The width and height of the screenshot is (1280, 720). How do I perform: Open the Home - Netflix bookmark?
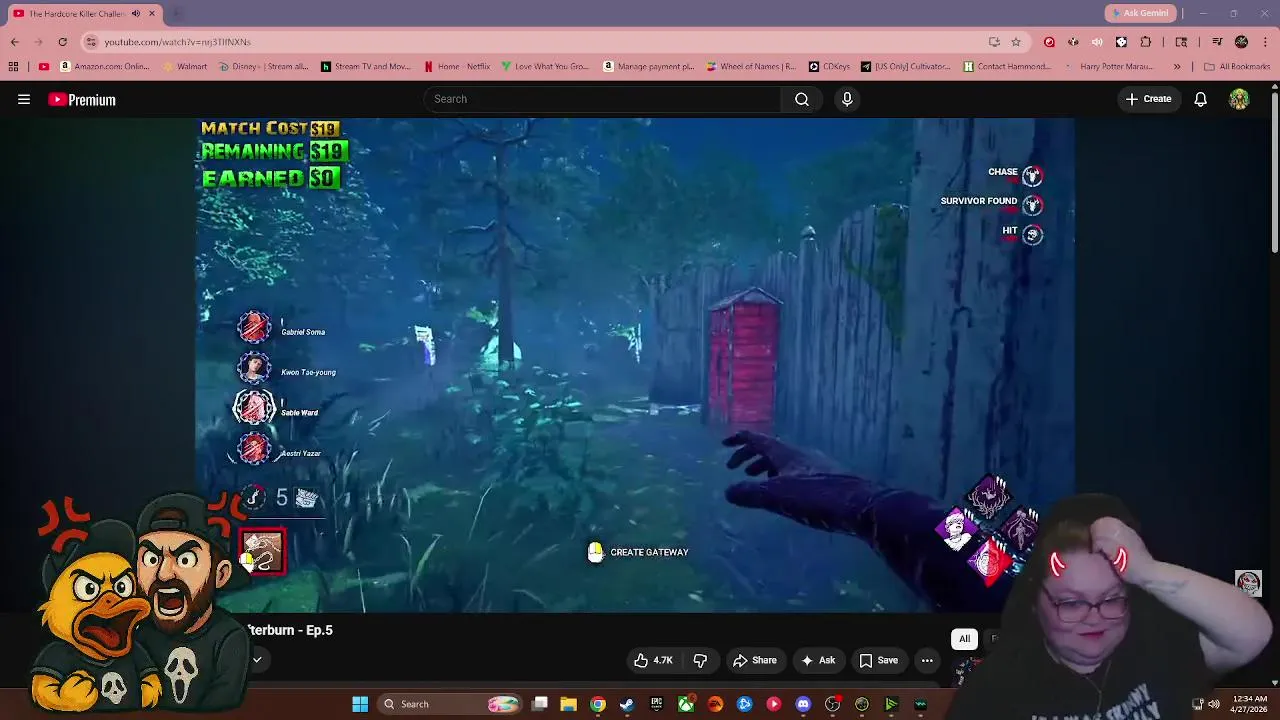[x=457, y=67]
